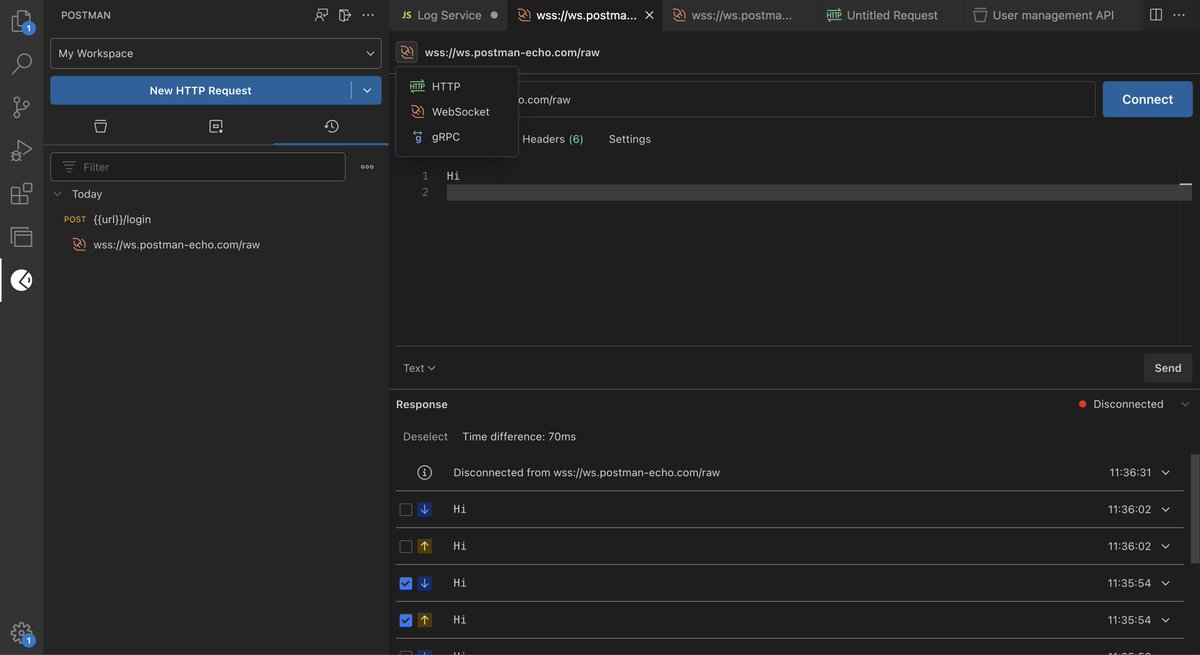Switch to the History clock icon tab
This screenshot has height=655, width=1200.
[331, 126]
